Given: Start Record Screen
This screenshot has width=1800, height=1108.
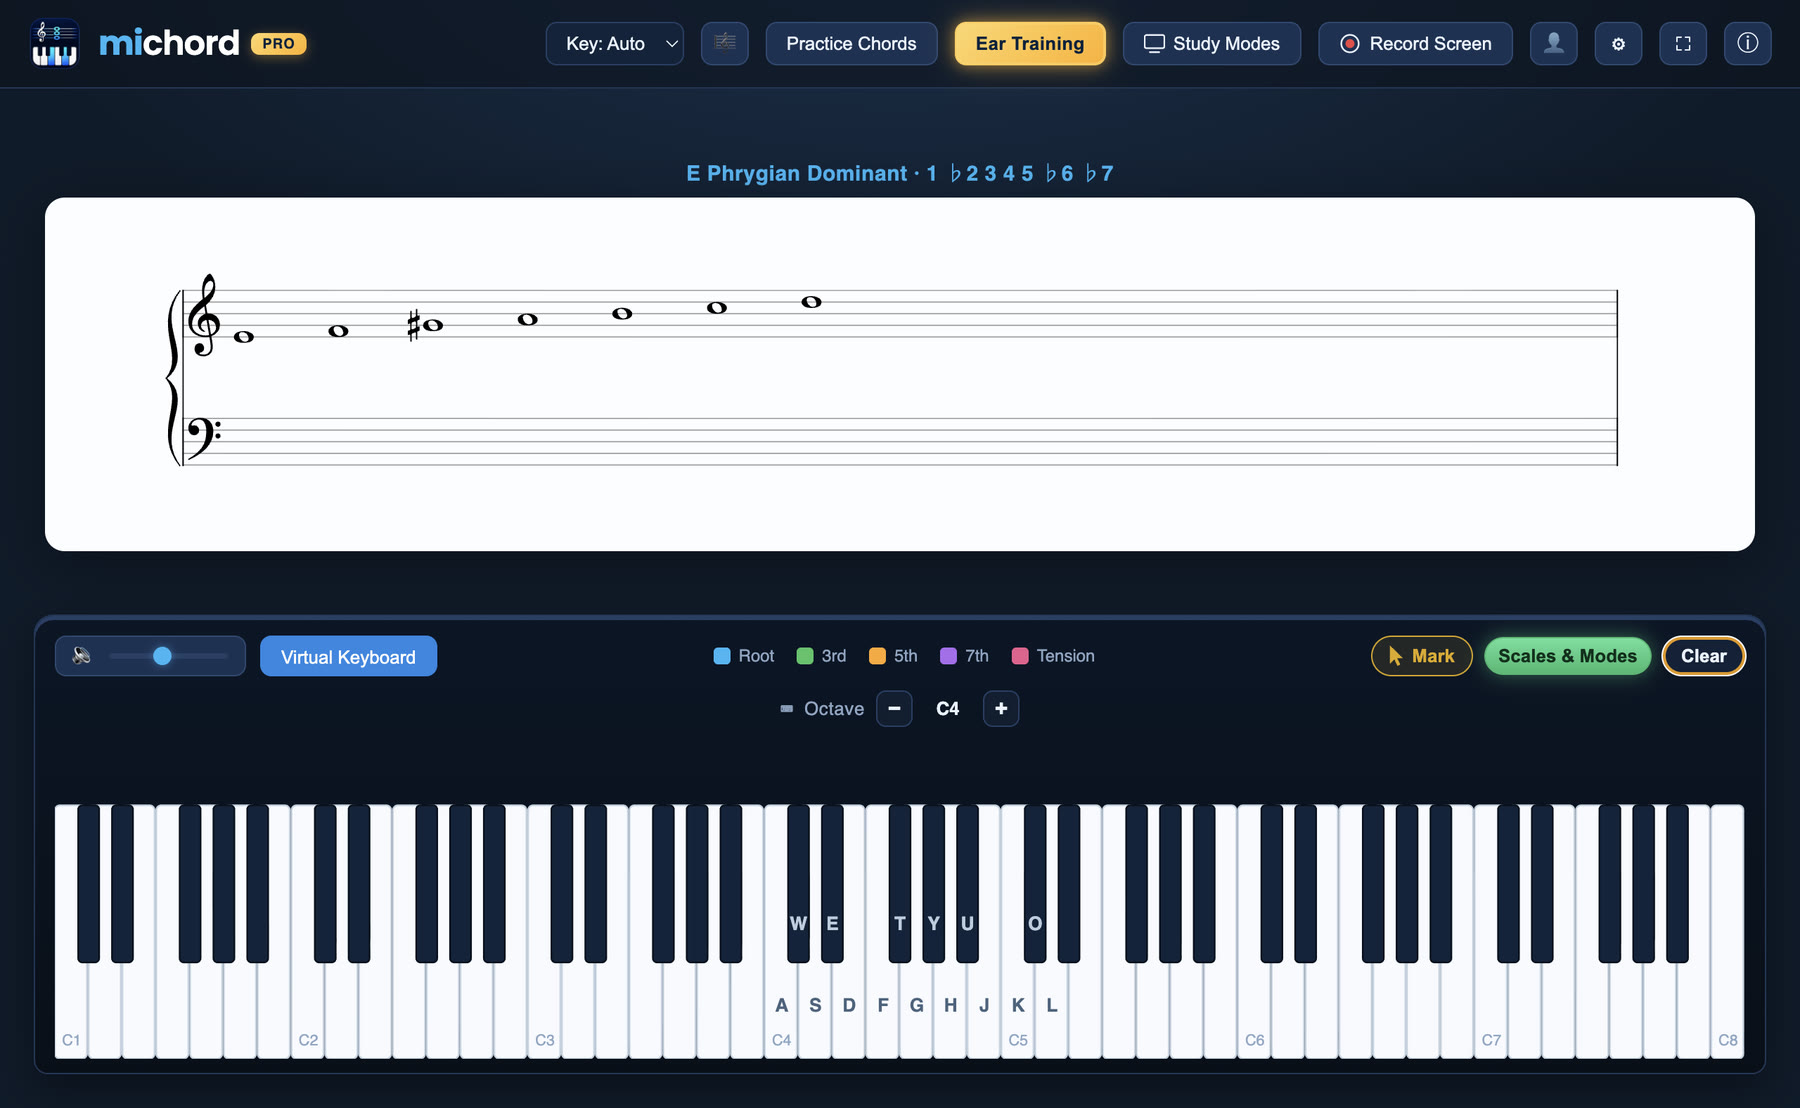Looking at the screenshot, I should click(1415, 43).
